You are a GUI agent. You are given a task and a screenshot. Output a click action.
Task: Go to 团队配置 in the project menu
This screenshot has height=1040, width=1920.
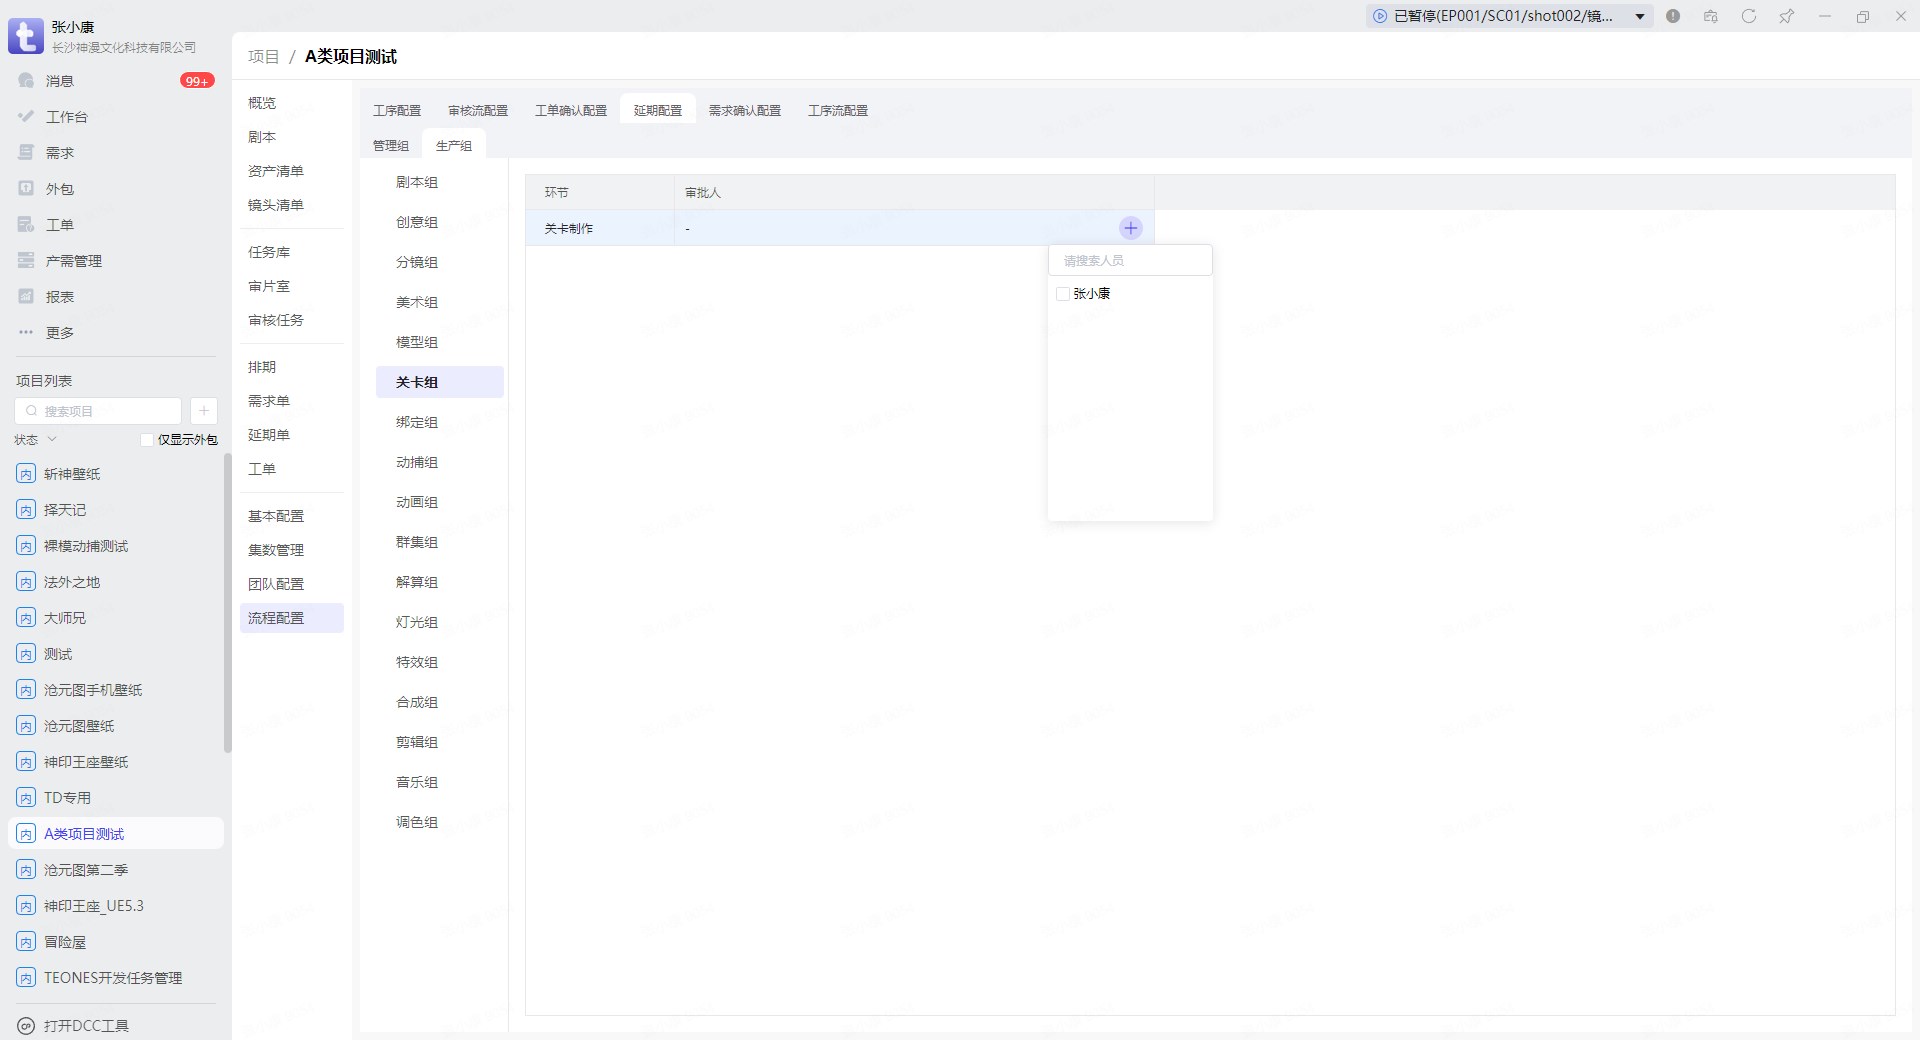[276, 584]
